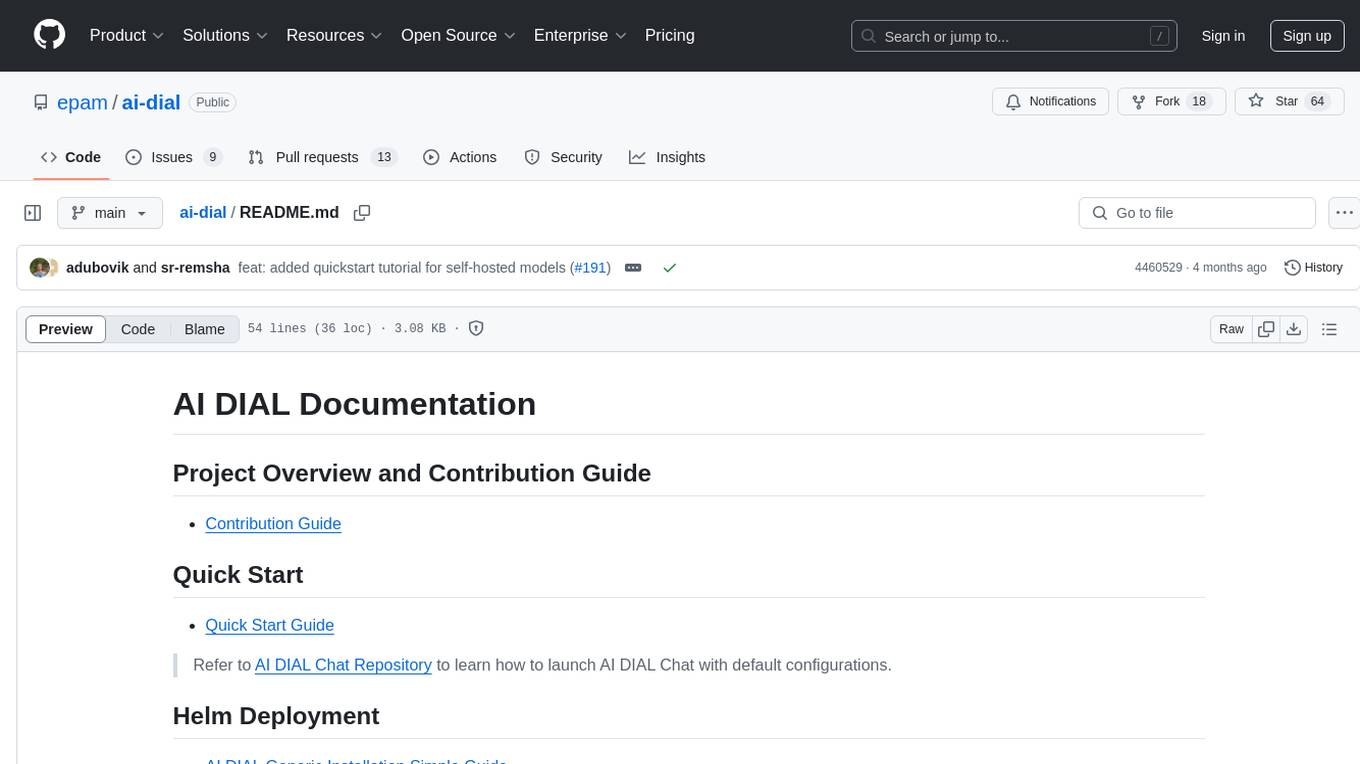The height and width of the screenshot is (764, 1360).
Task: Click the Pull requests count badge 13
Action: pos(384,157)
